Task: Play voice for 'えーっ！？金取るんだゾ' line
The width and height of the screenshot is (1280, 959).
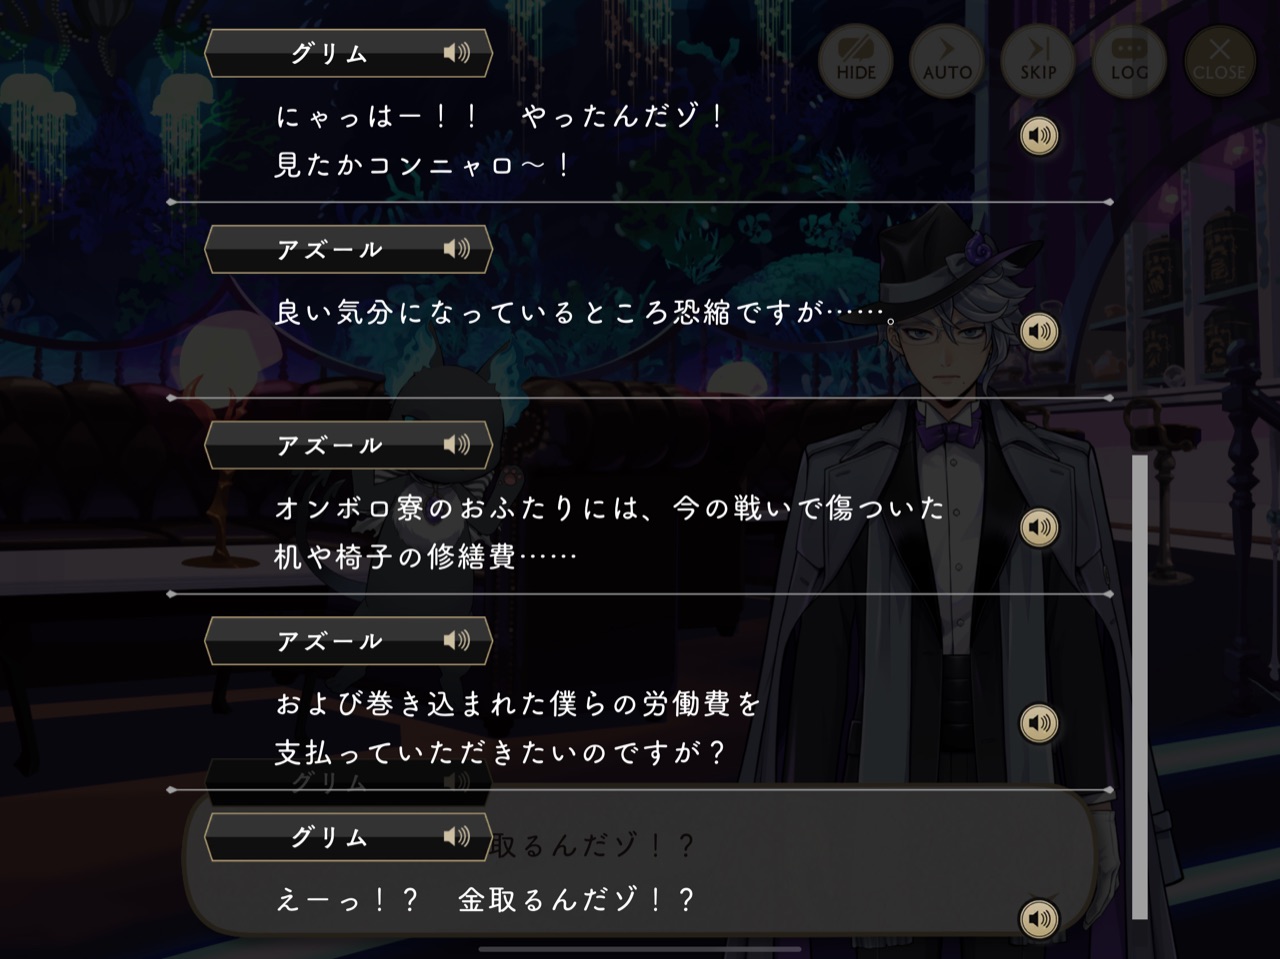Action: coord(1039,917)
